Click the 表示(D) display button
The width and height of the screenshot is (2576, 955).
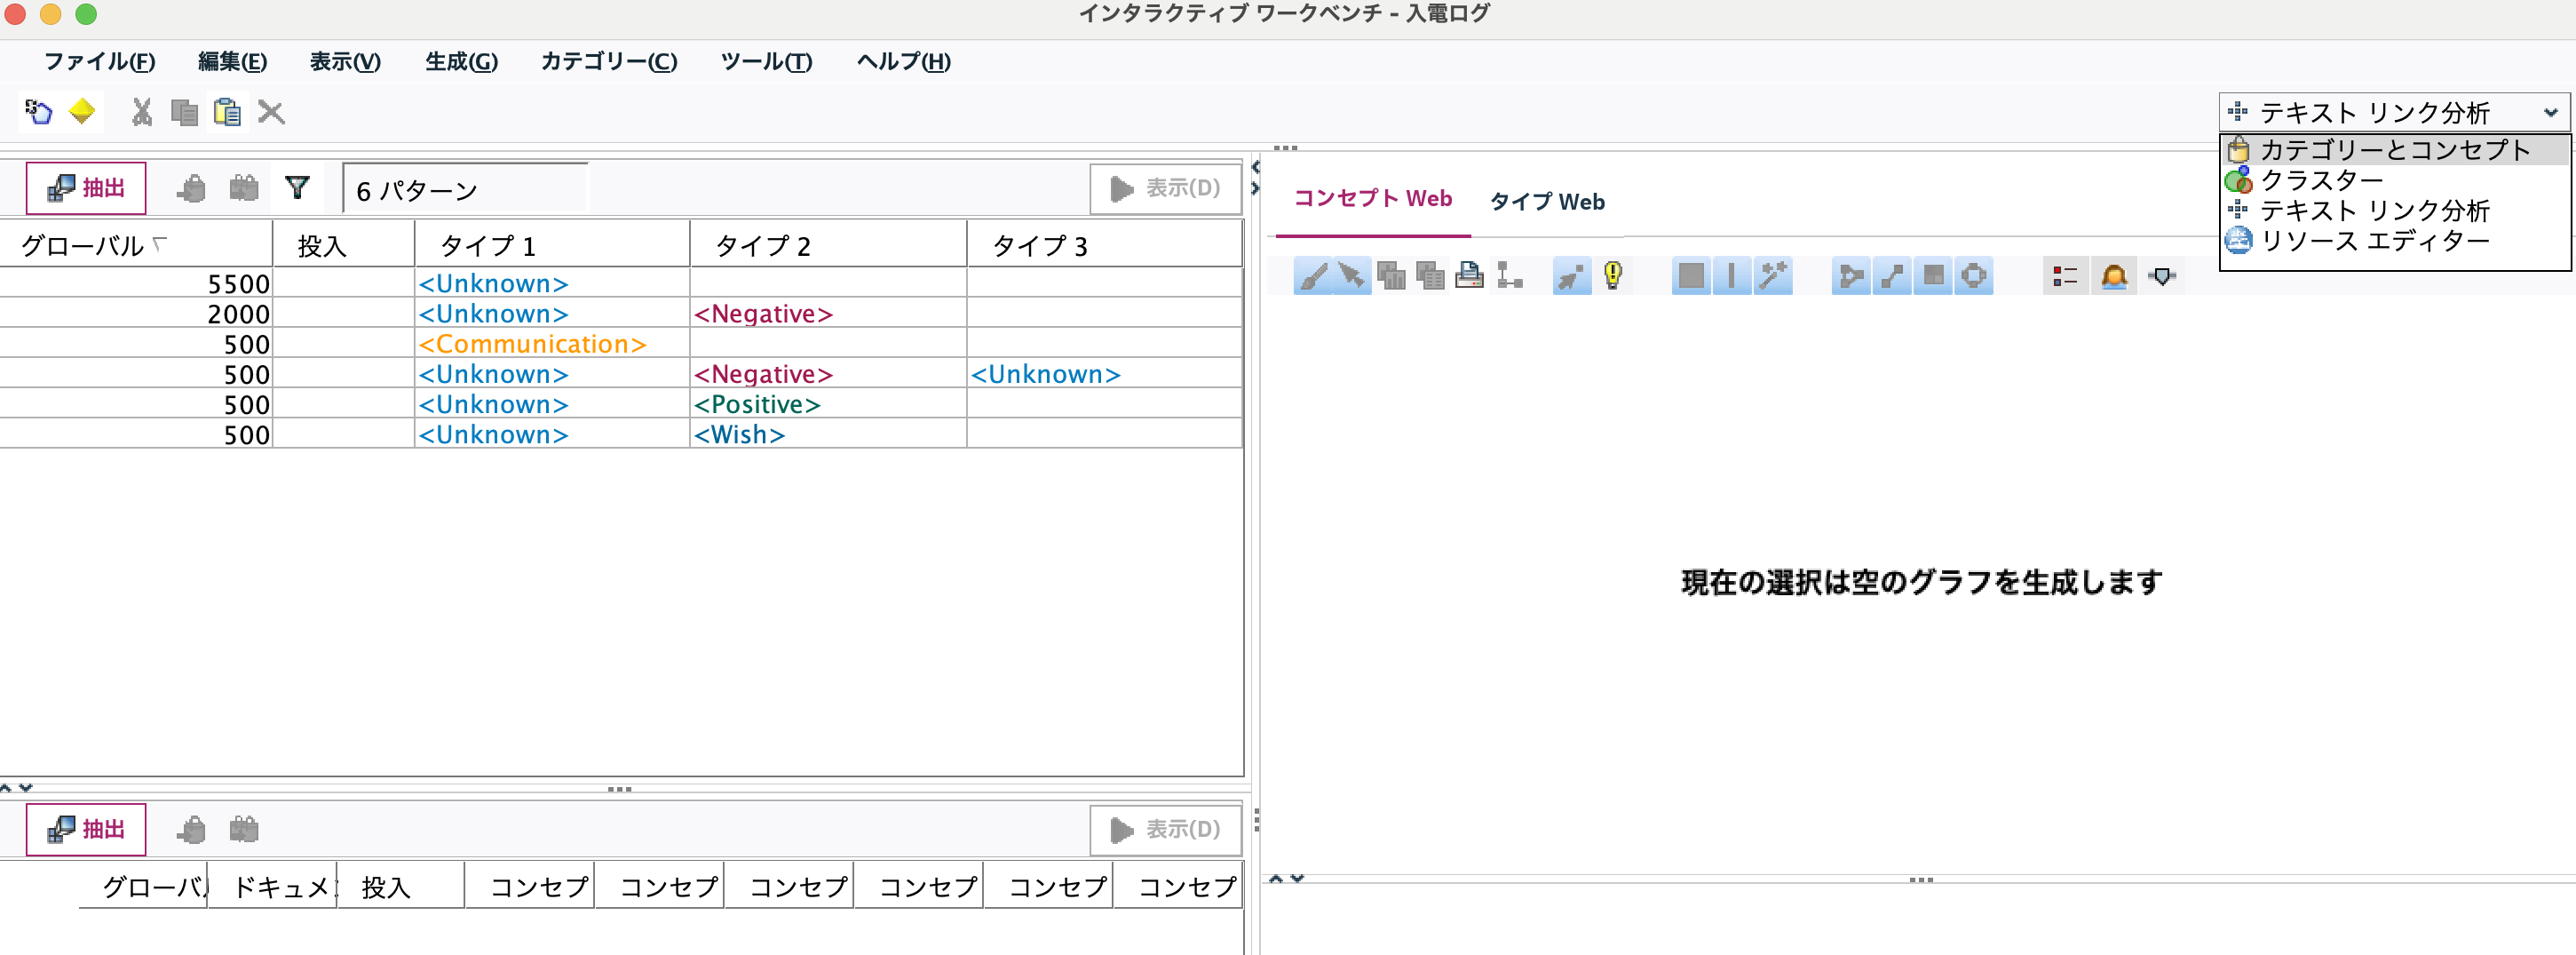click(x=1165, y=188)
